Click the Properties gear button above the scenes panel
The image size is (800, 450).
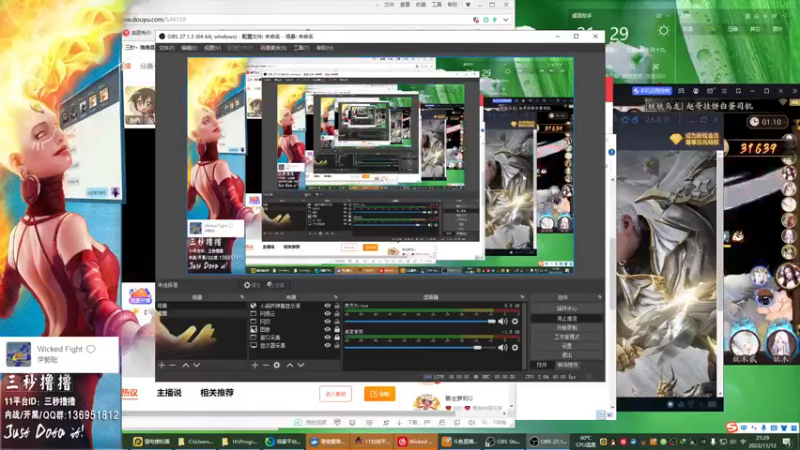click(x=252, y=285)
